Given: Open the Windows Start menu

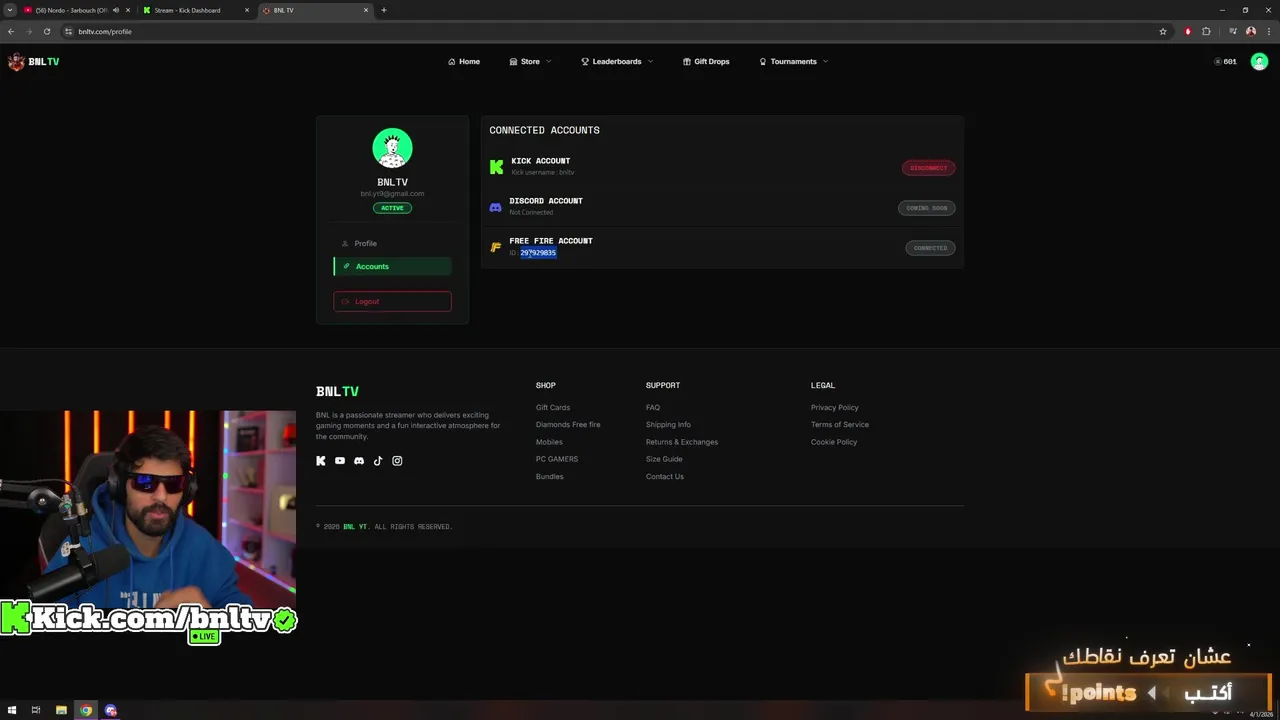Looking at the screenshot, I should pyautogui.click(x=12, y=711).
